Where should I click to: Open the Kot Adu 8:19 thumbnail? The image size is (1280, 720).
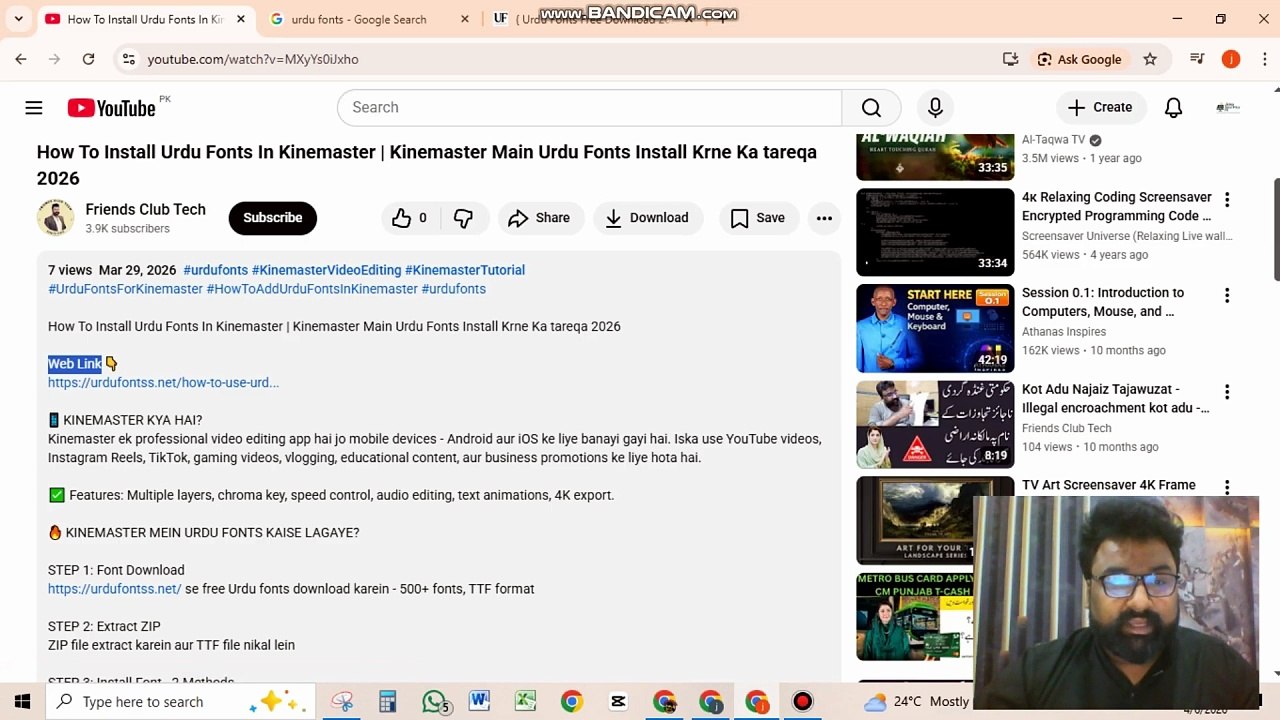tap(935, 424)
